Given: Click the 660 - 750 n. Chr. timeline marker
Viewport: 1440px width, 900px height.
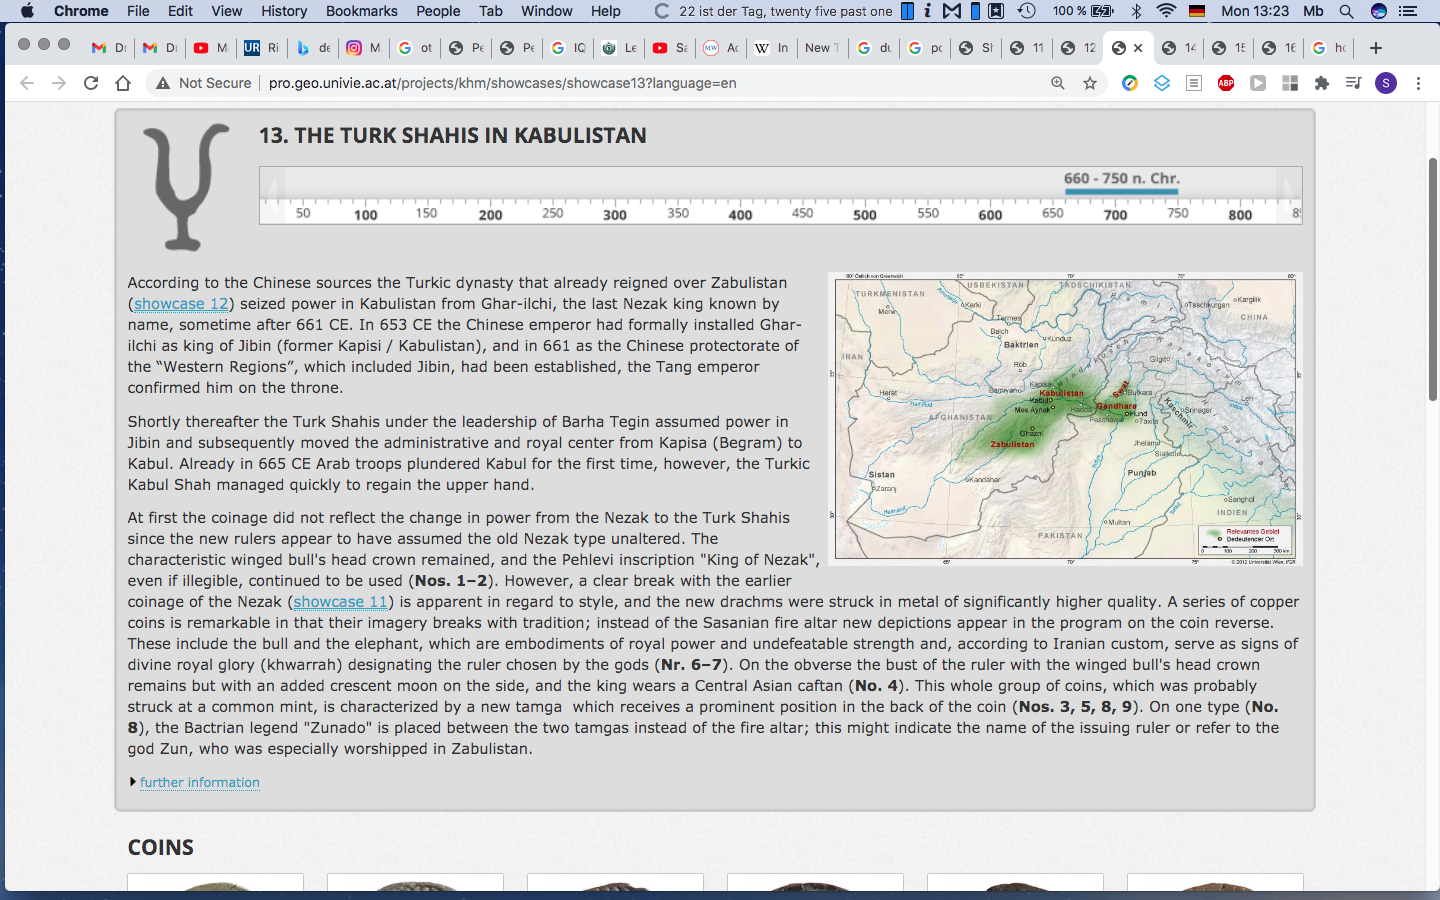Looking at the screenshot, I should tap(1122, 181).
